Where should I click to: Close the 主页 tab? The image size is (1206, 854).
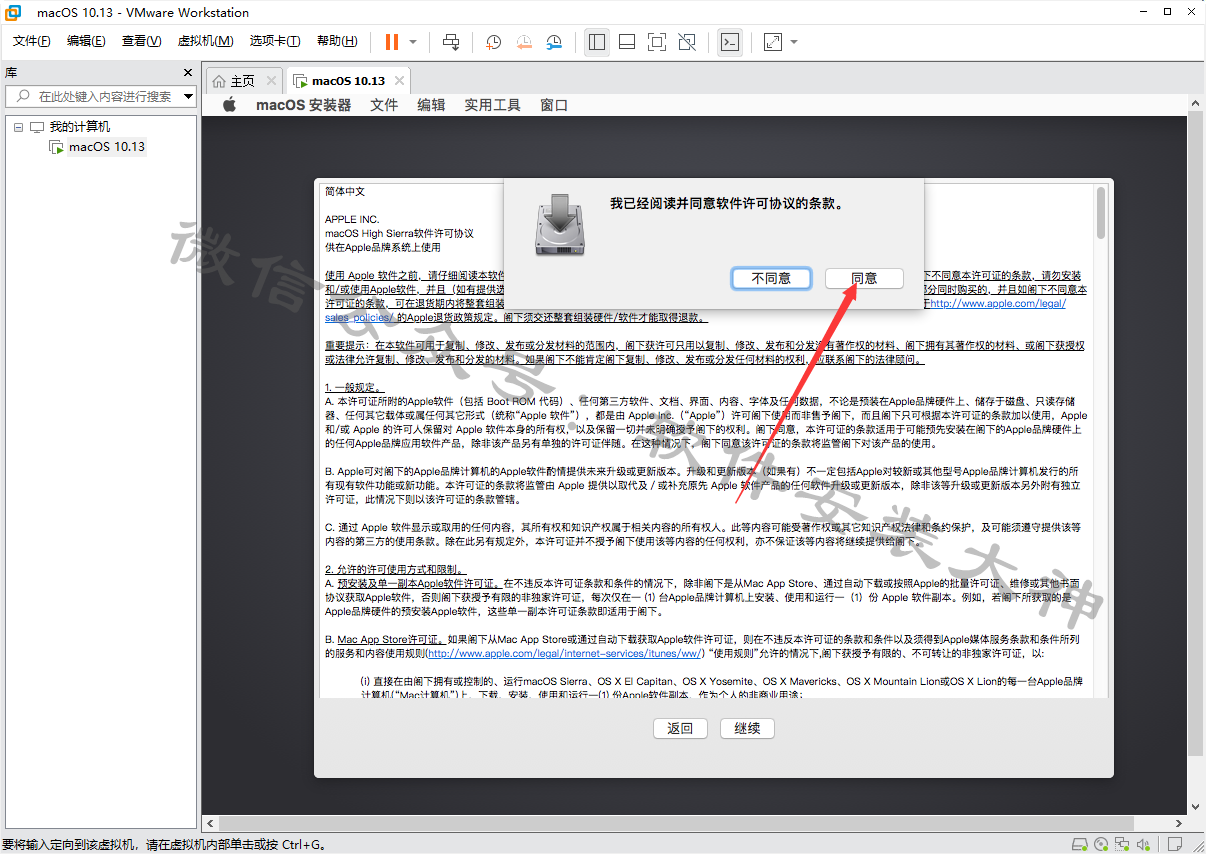[270, 81]
